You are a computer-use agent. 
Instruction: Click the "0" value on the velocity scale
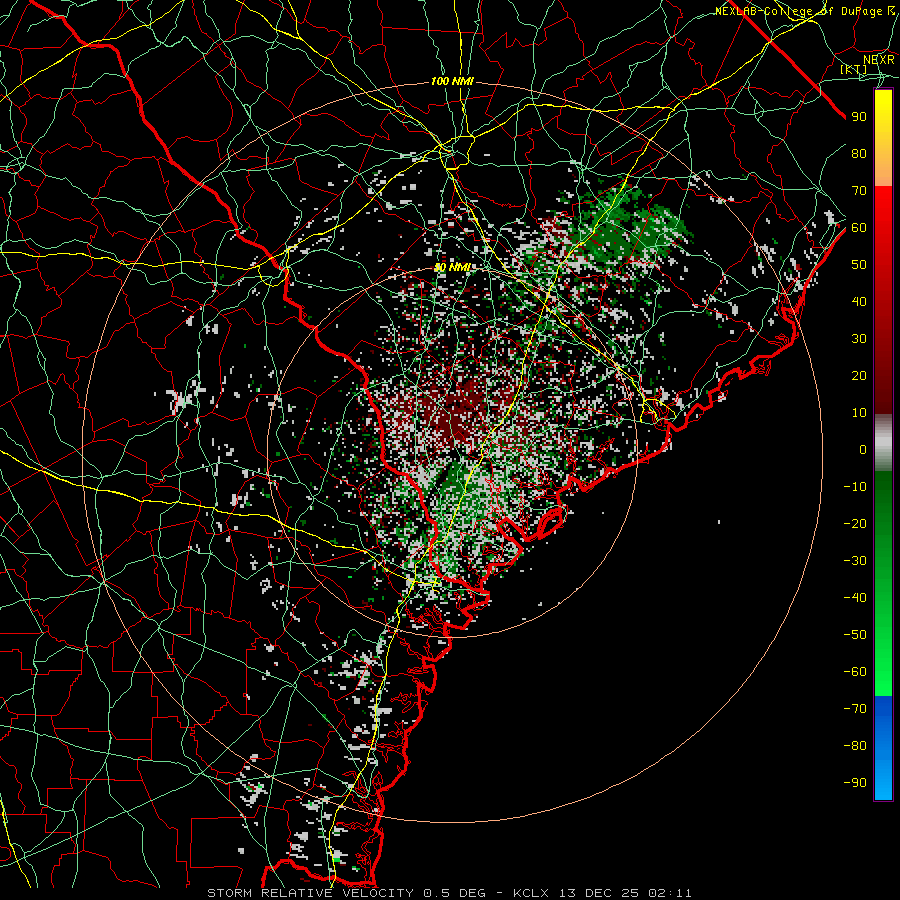pyautogui.click(x=863, y=450)
